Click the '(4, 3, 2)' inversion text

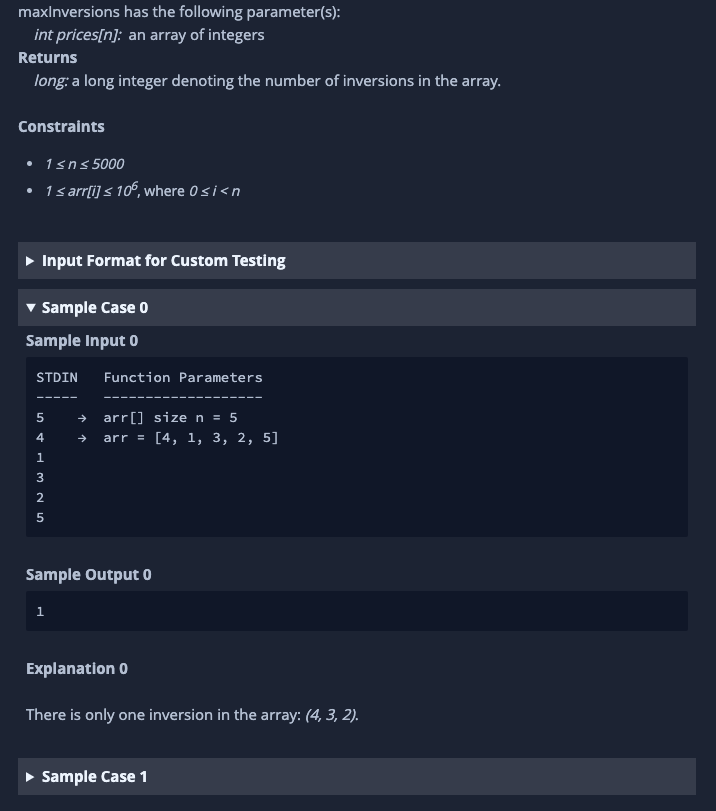[x=332, y=715]
